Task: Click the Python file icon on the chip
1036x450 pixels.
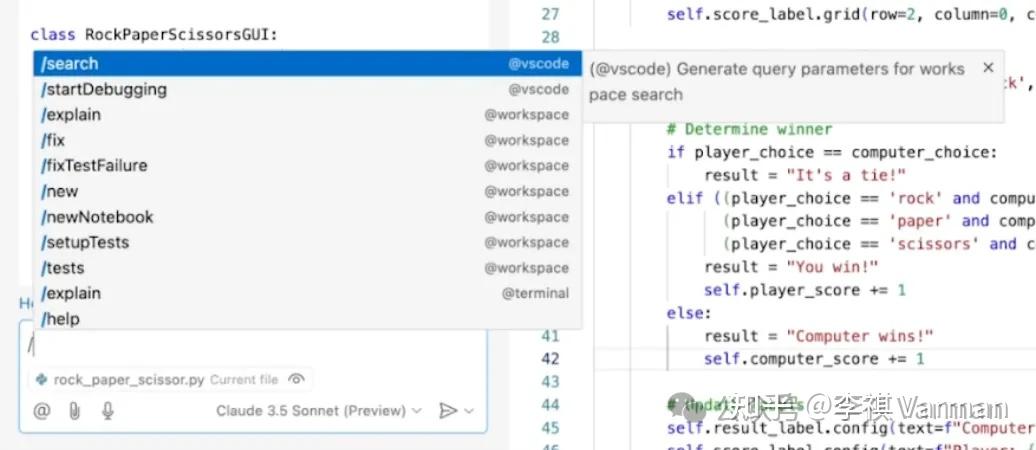Action: (x=42, y=379)
